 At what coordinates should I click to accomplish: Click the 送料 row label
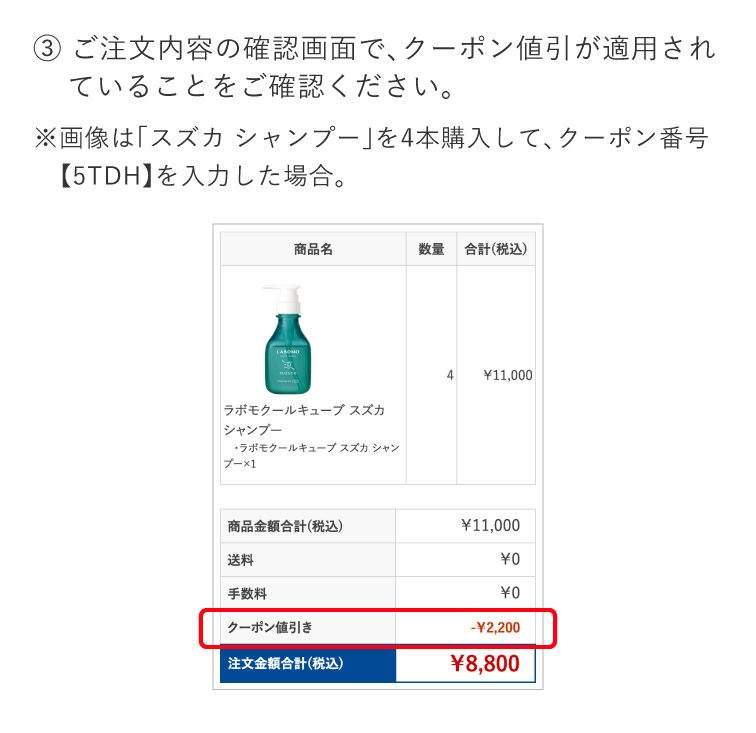[241, 560]
